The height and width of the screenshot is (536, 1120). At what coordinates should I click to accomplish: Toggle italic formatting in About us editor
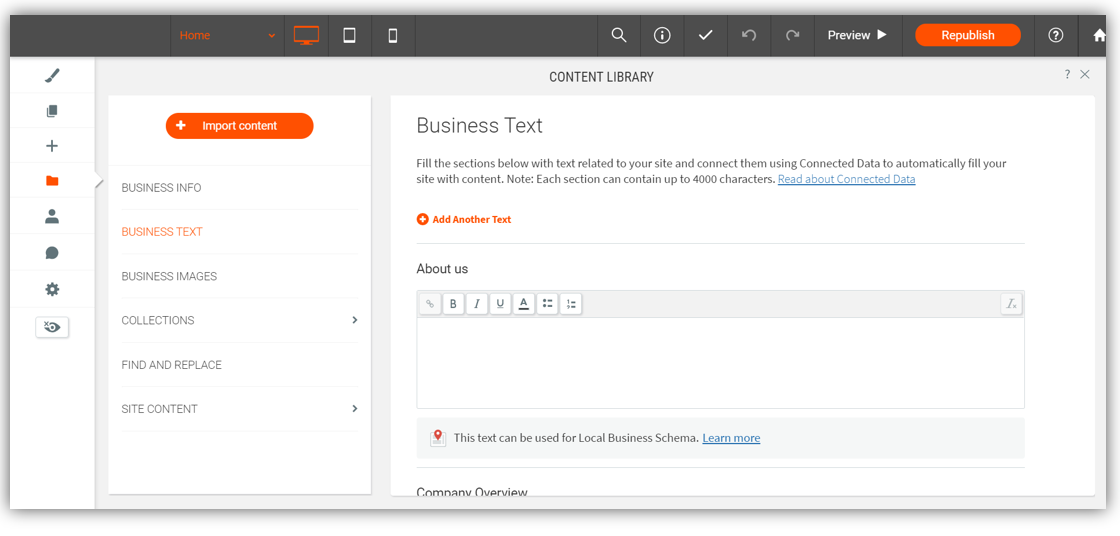click(x=477, y=304)
